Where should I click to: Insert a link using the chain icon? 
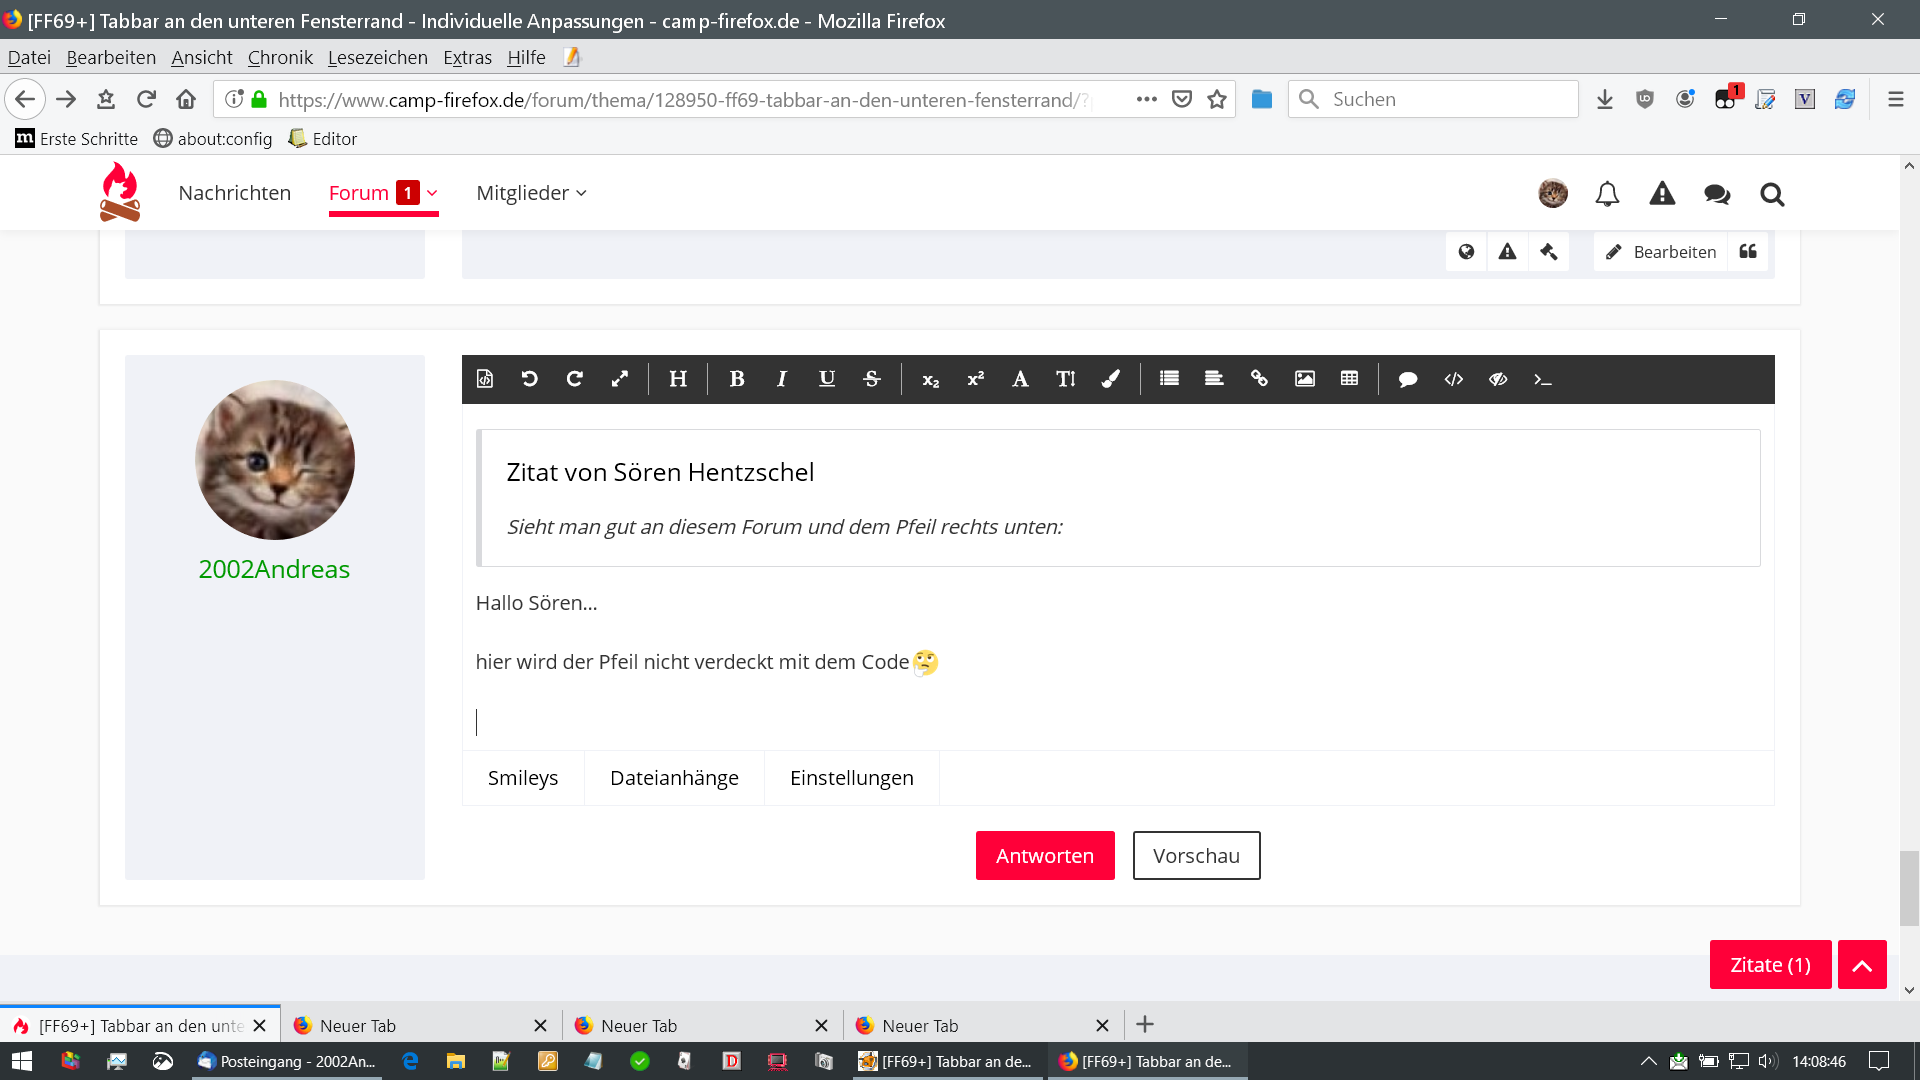(1259, 379)
